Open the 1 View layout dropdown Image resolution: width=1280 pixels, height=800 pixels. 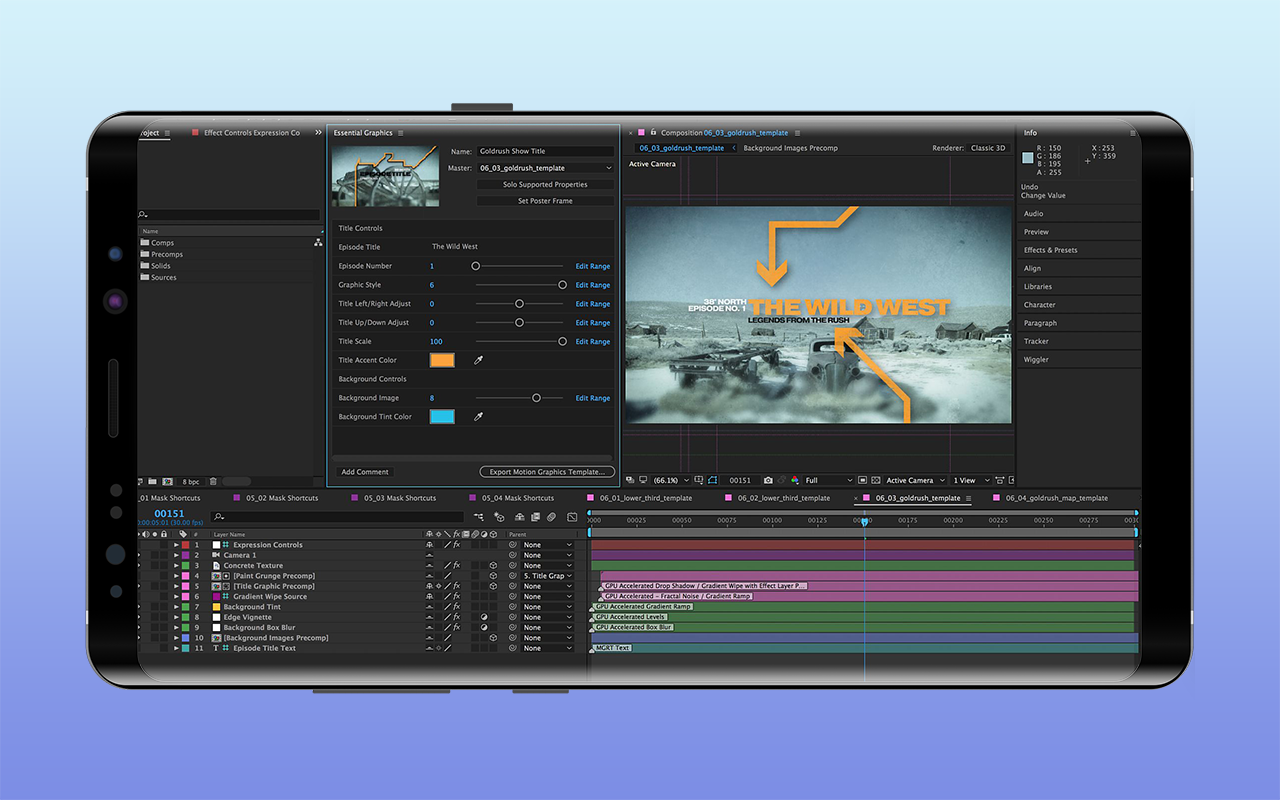point(971,480)
